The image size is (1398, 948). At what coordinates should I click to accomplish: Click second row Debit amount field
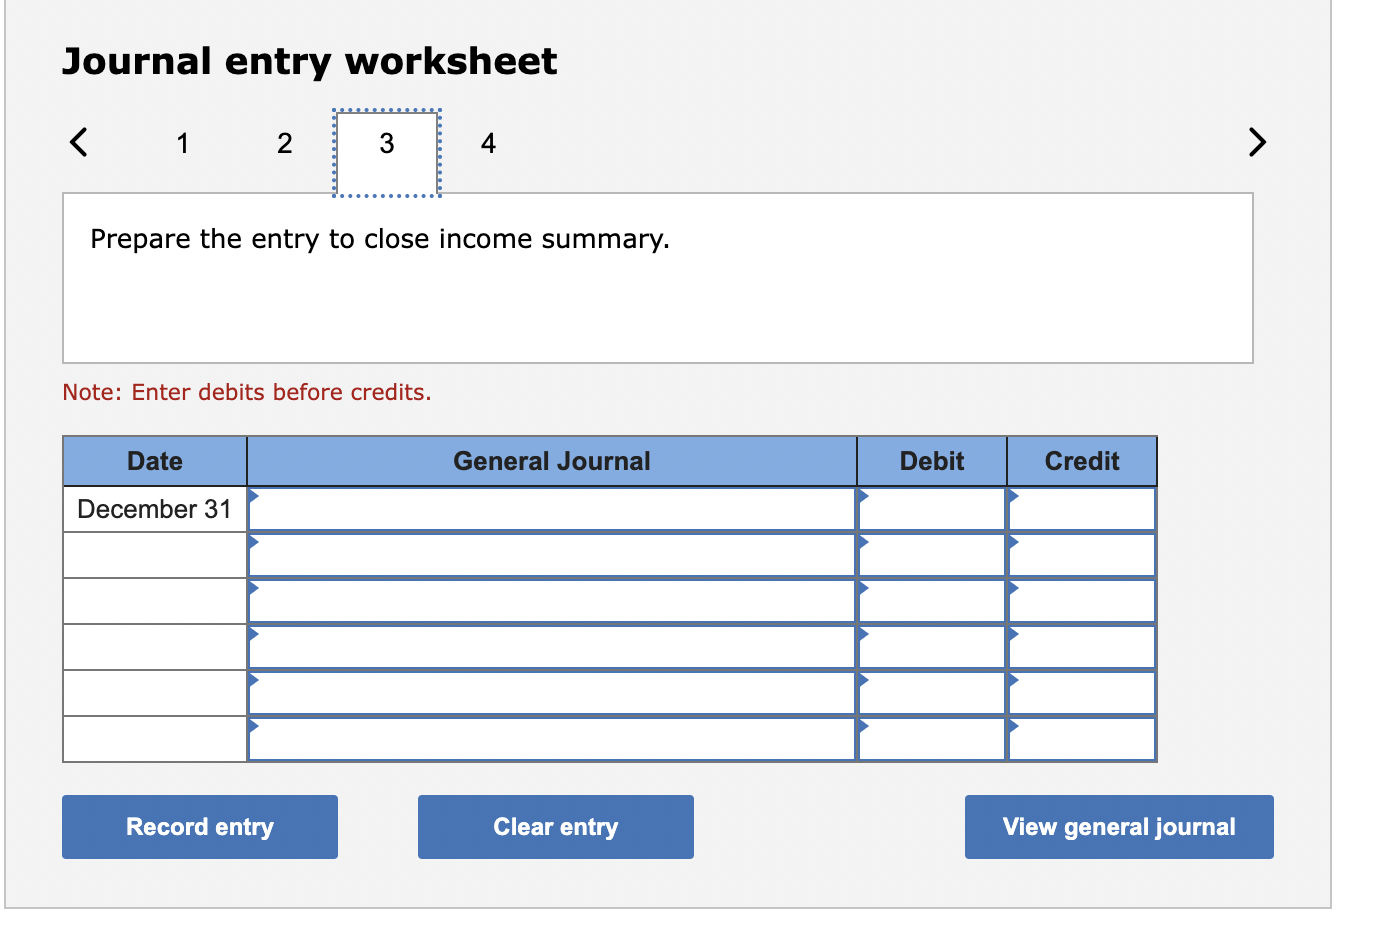click(932, 555)
